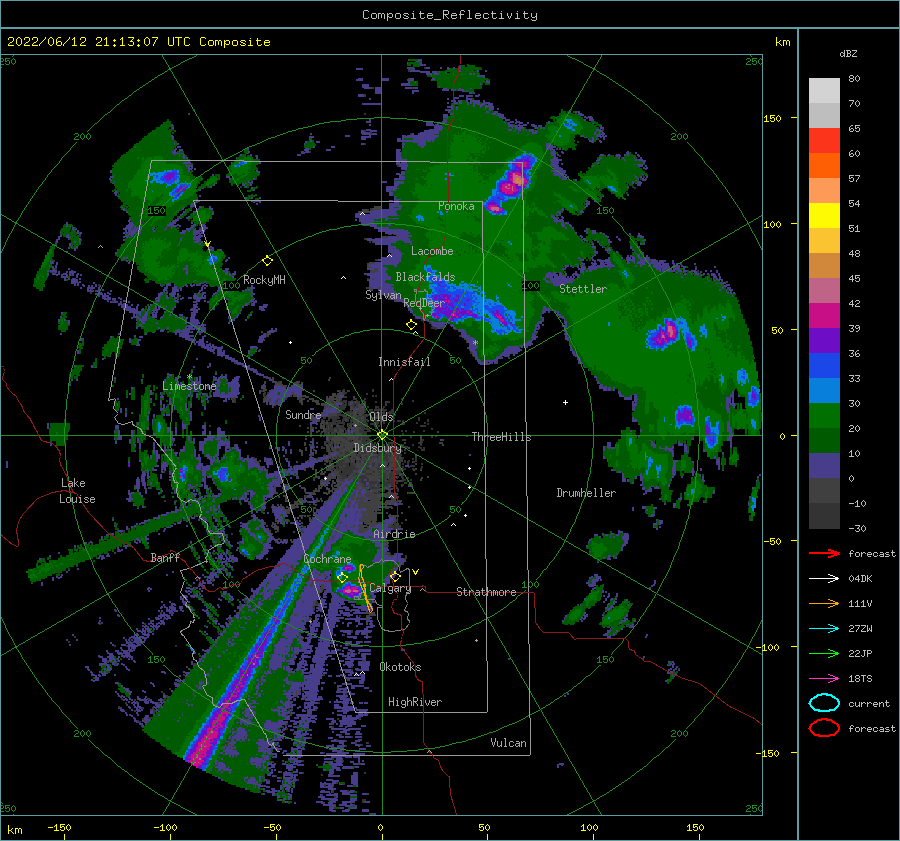Screen dimensions: 900x841
Task: Select the red forecast ellipse icon
Action: [824, 728]
